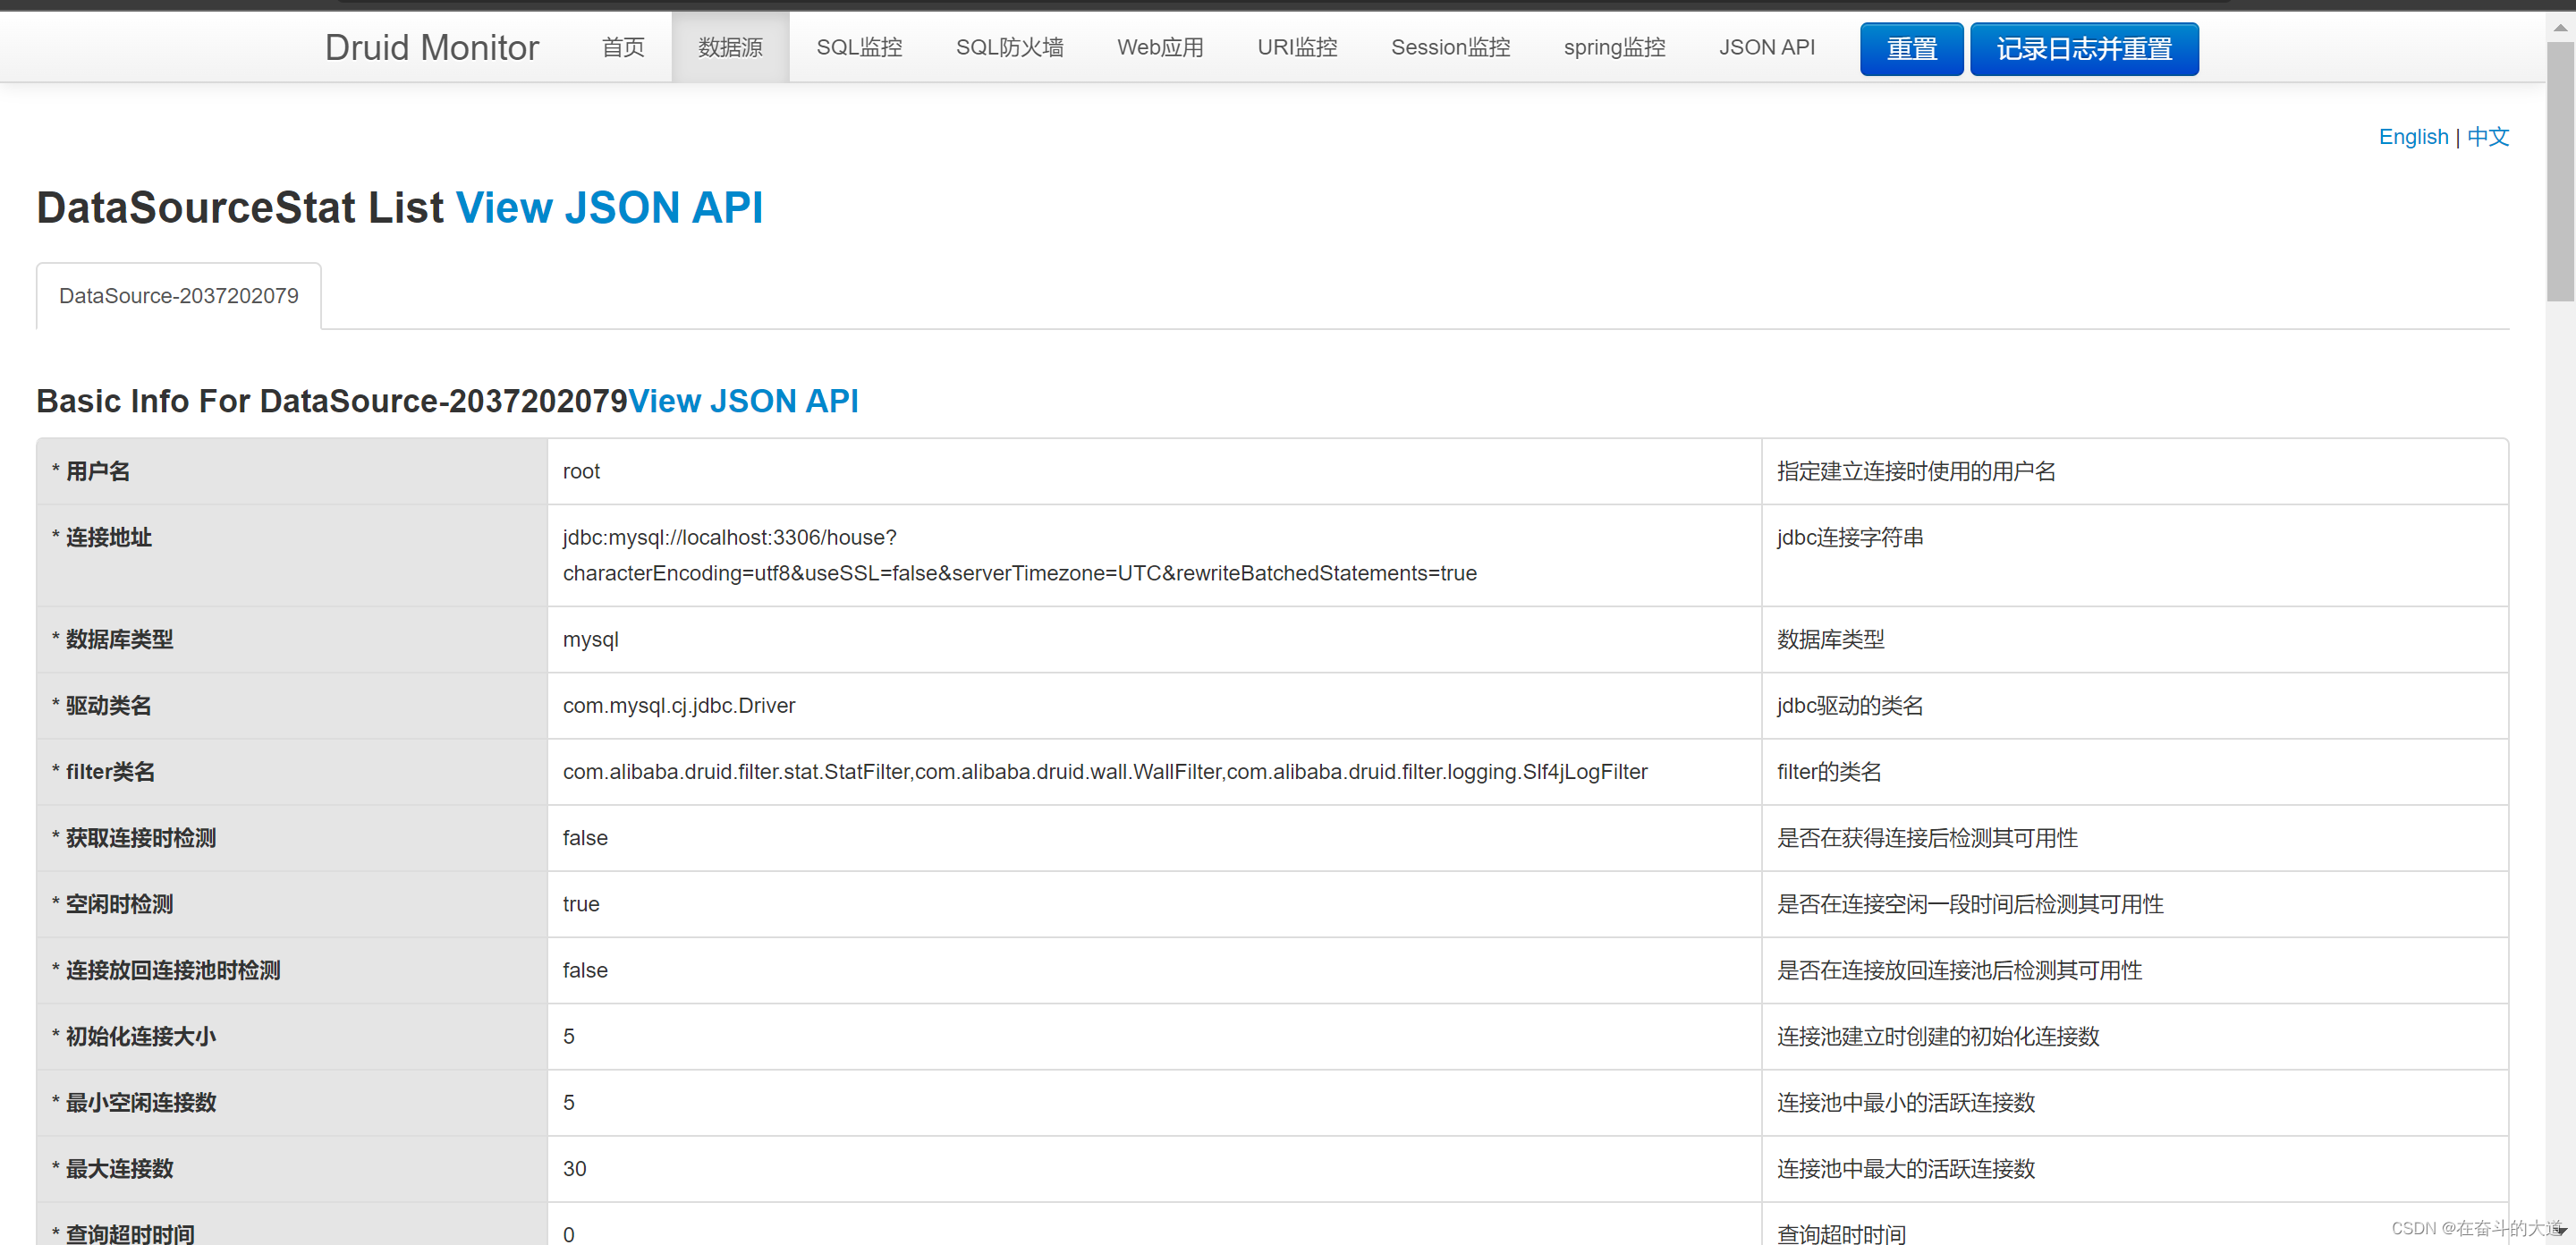Click the Druid Monitor brand title
Viewport: 2576px width, 1245px height.
(x=432, y=47)
